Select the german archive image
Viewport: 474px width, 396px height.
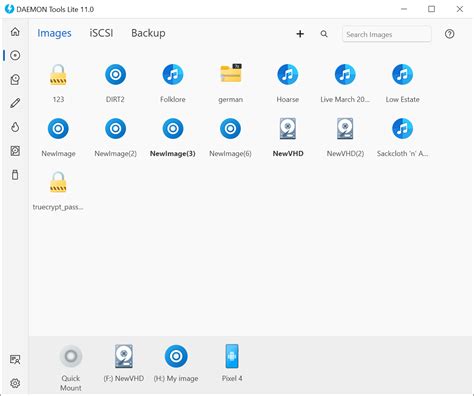[230, 83]
